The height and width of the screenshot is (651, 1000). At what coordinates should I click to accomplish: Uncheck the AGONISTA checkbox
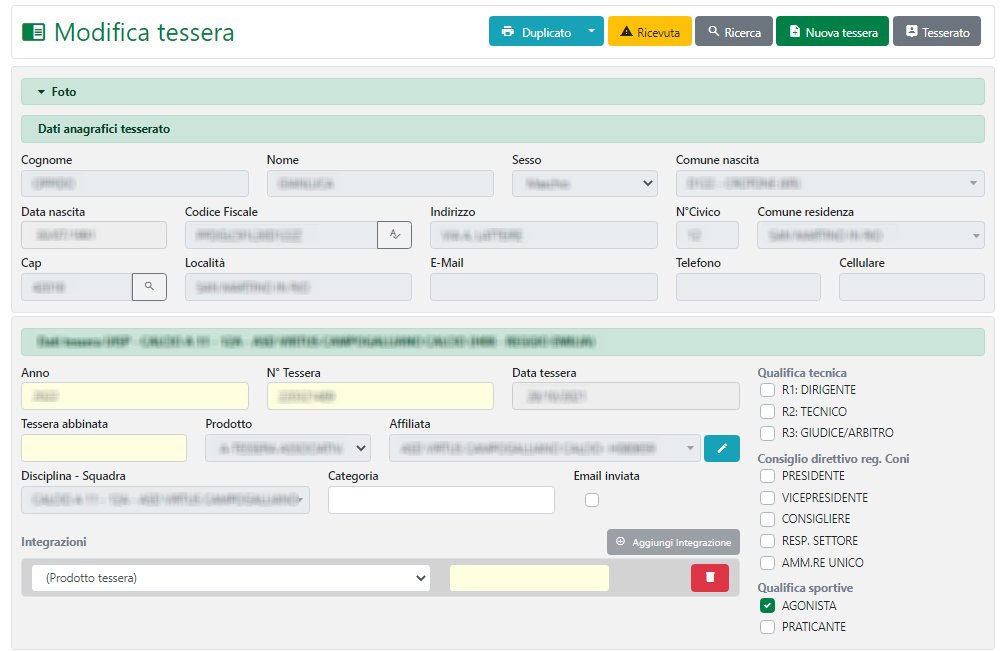[767, 606]
